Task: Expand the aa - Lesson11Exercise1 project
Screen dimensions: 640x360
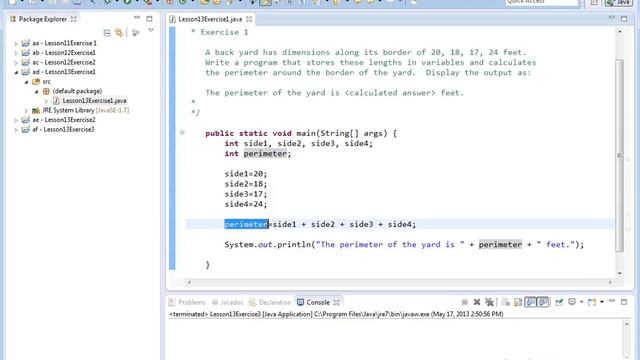Action: [x=16, y=43]
